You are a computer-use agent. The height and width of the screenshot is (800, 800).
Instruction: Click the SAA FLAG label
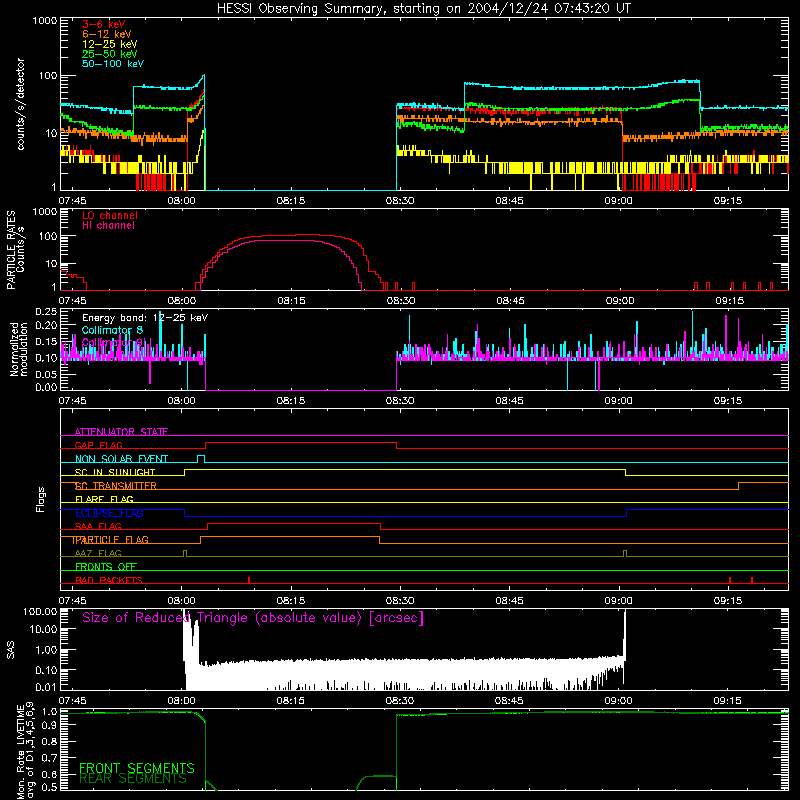coord(98,526)
